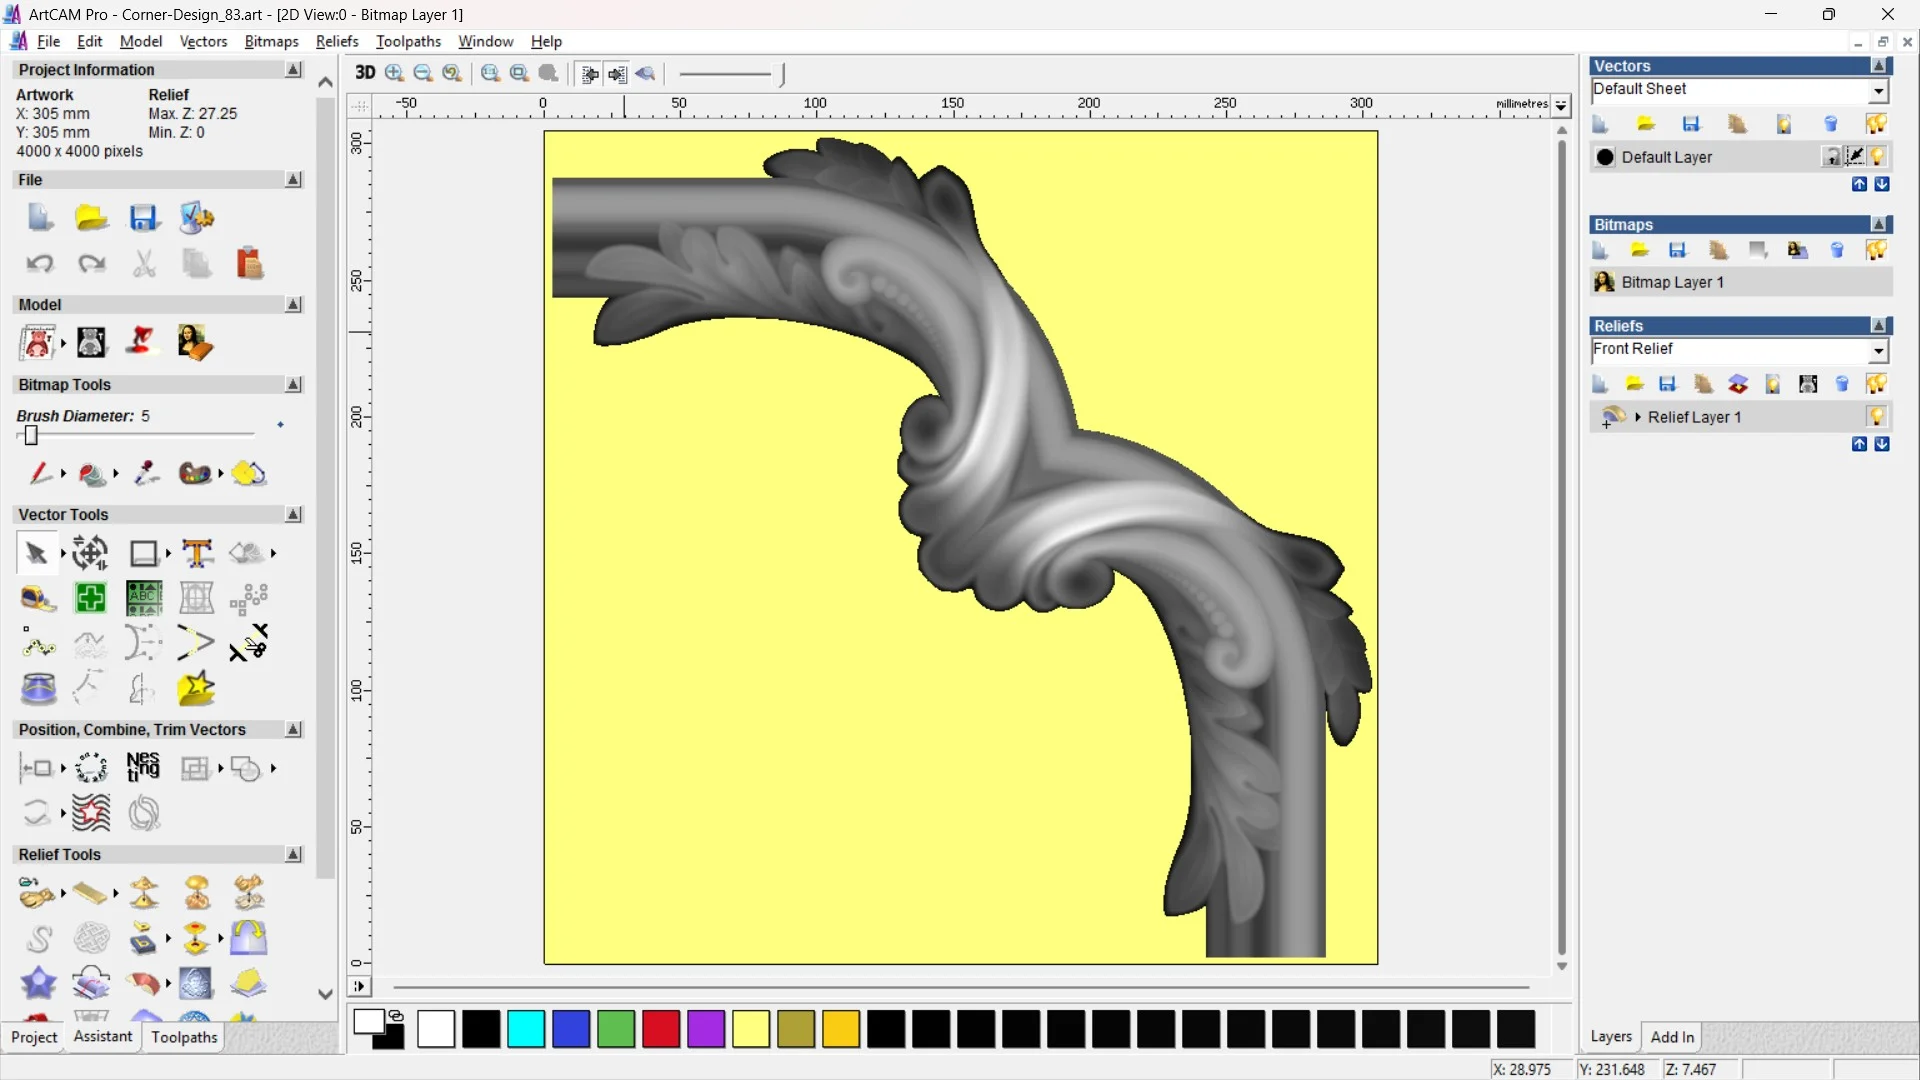
Task: Click the zoom in magnifier icon
Action: (x=394, y=73)
